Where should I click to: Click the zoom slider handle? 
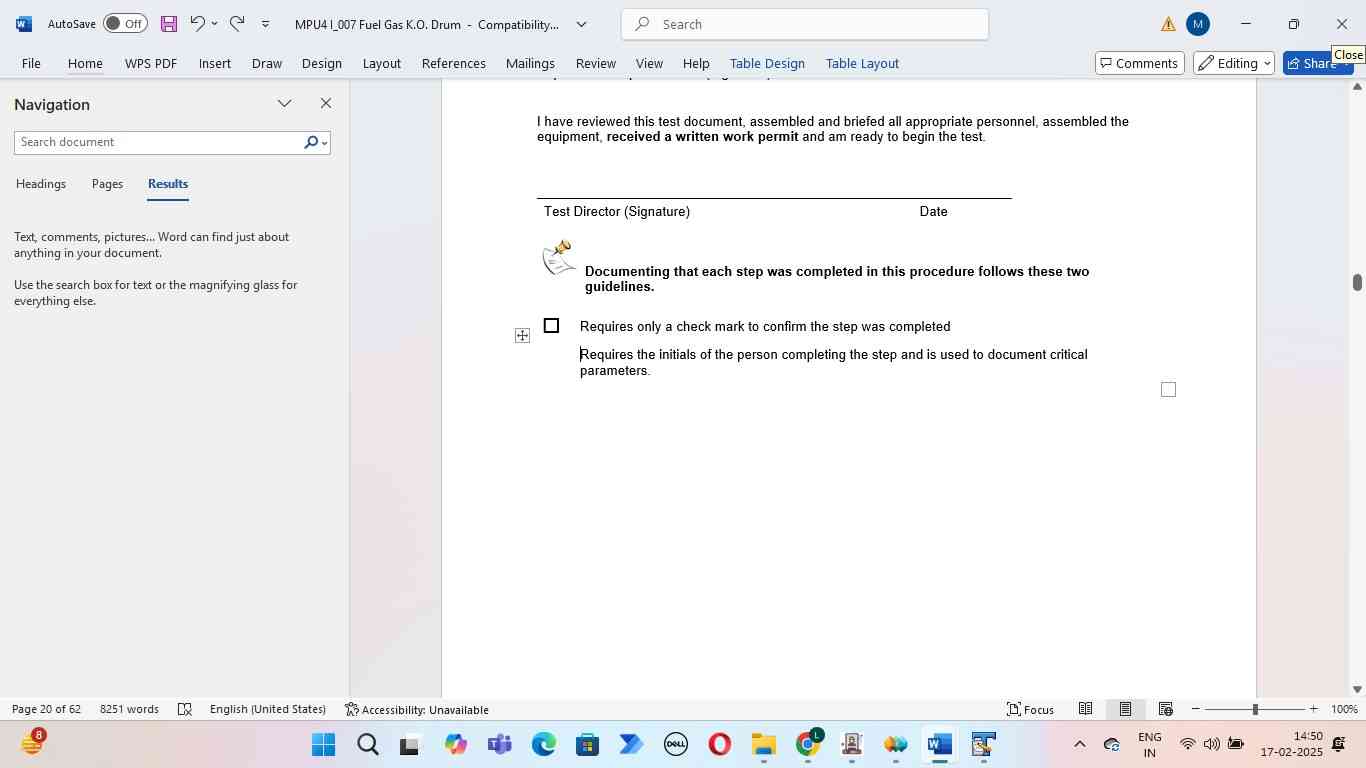click(x=1255, y=709)
